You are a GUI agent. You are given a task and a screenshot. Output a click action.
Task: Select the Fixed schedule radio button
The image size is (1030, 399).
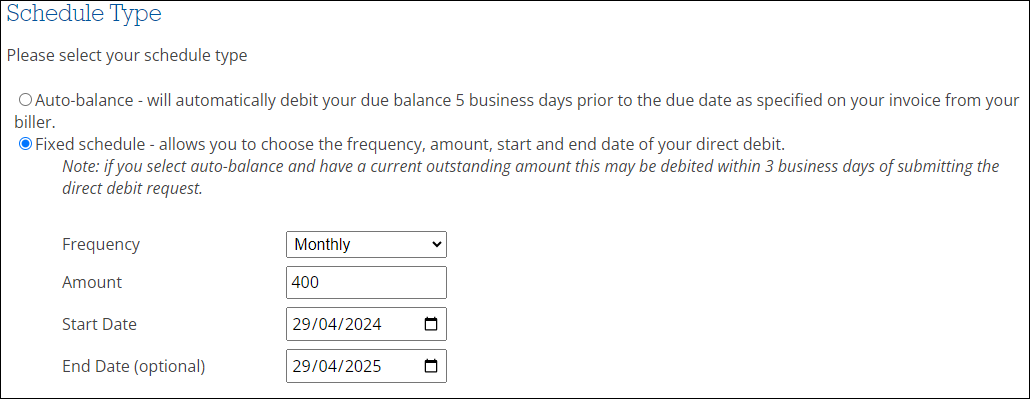(25, 143)
